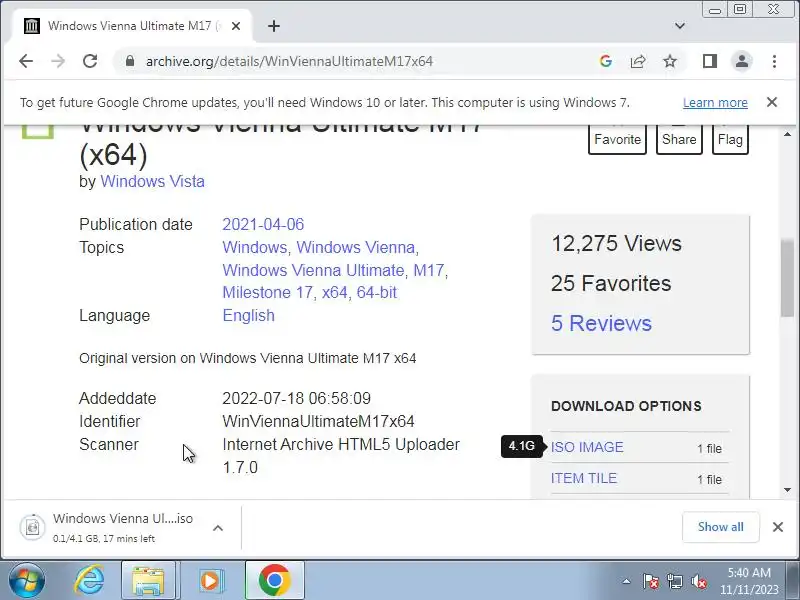800x600 pixels.
Task: Go back using the browser back arrow
Action: point(26,61)
